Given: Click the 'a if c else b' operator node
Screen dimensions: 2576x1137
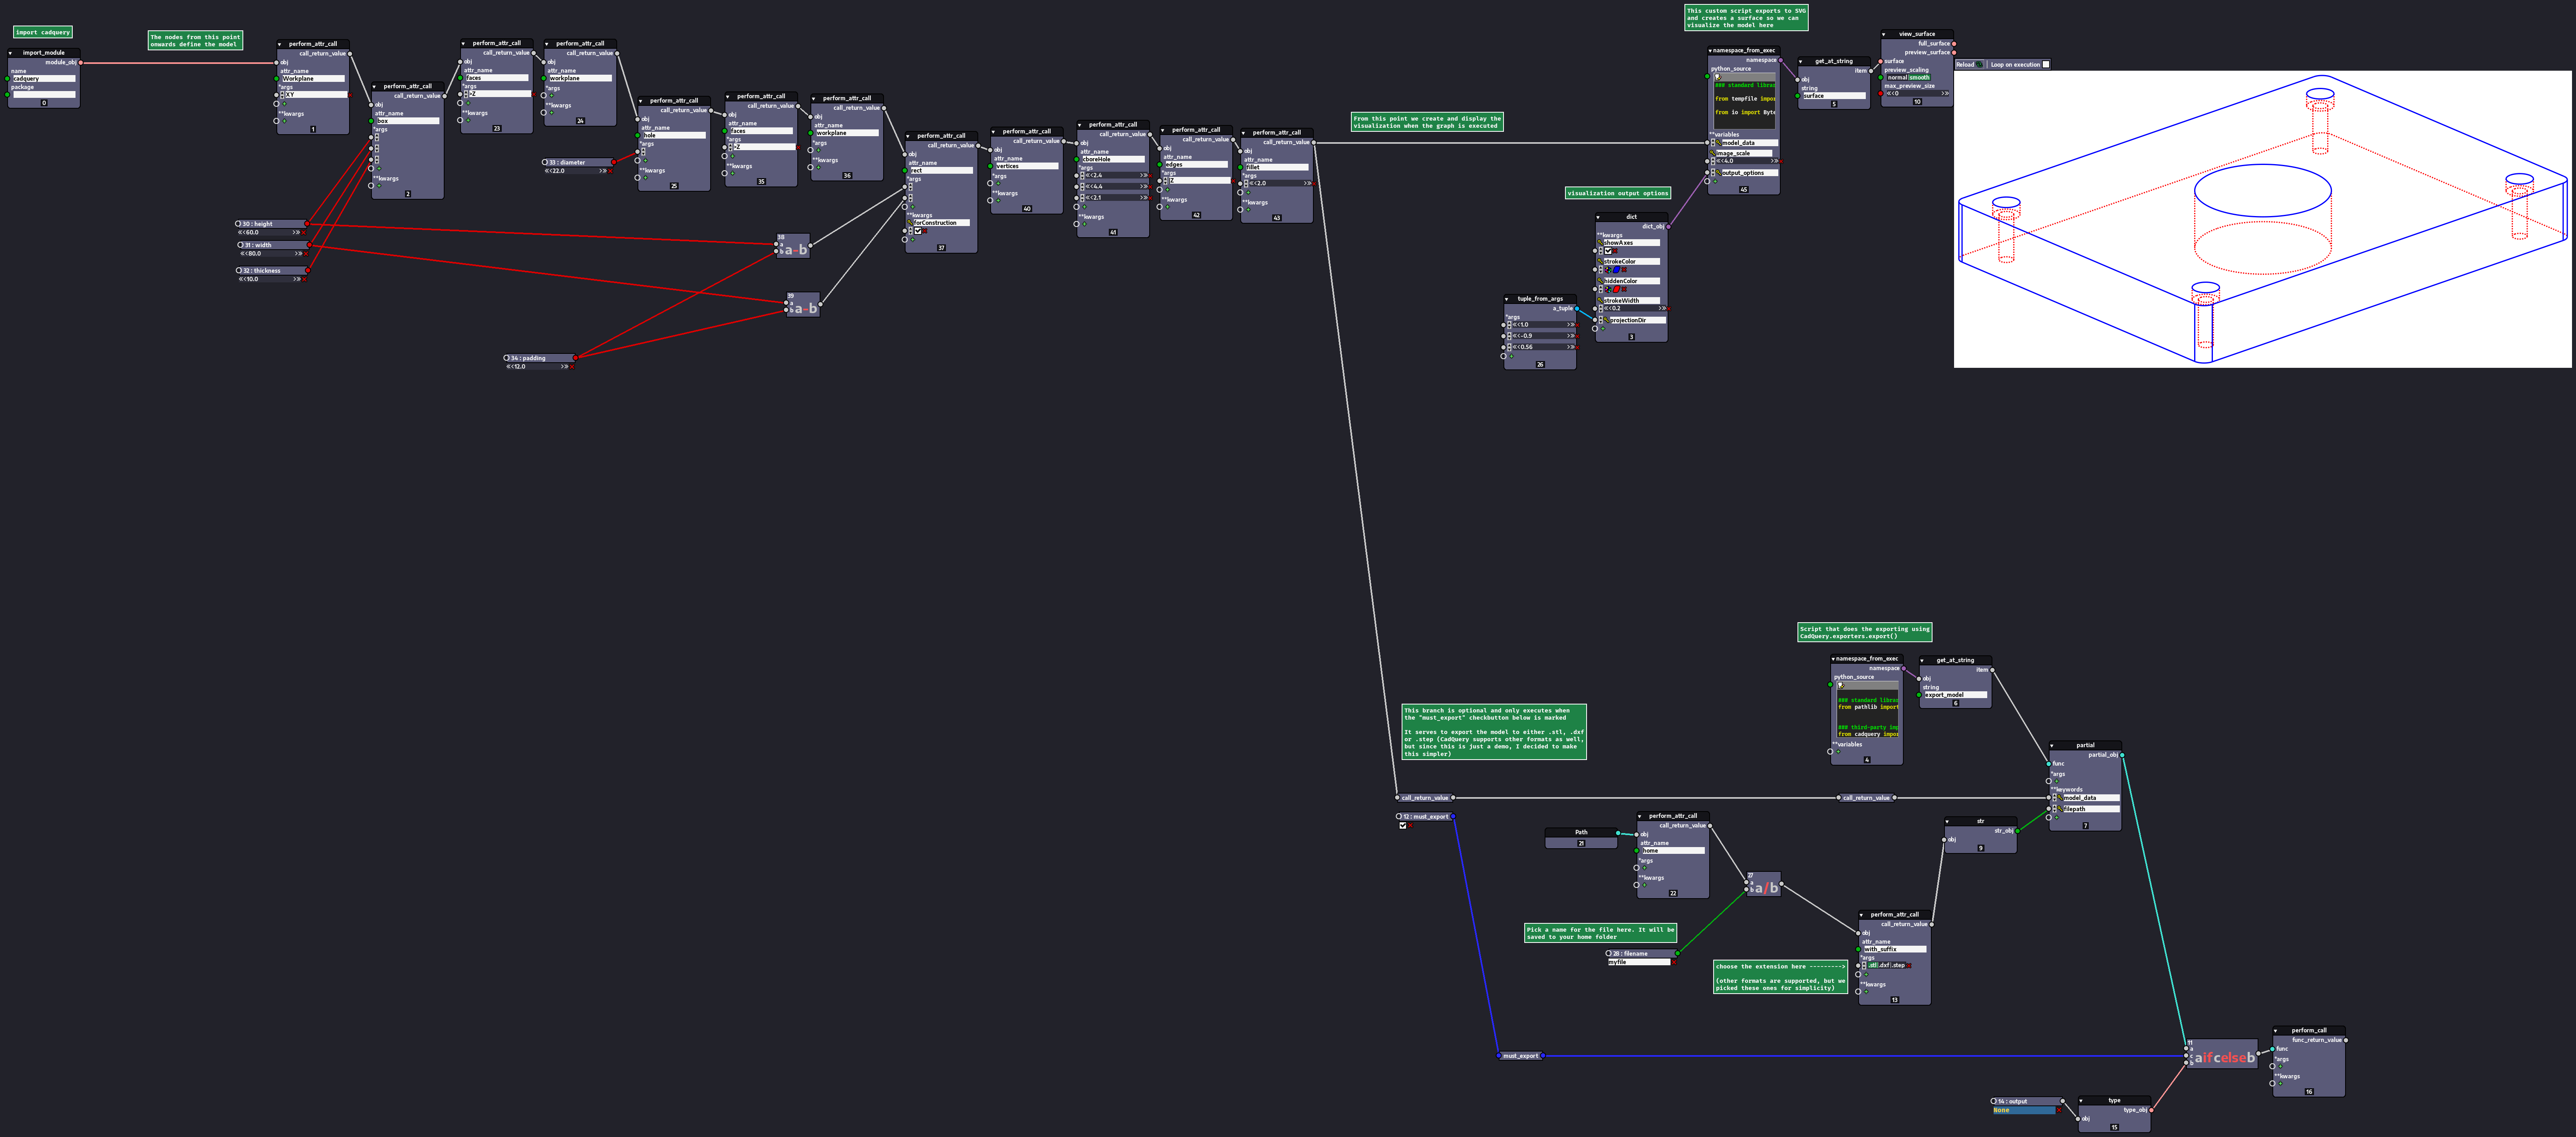Looking at the screenshot, I should [x=2224, y=1057].
